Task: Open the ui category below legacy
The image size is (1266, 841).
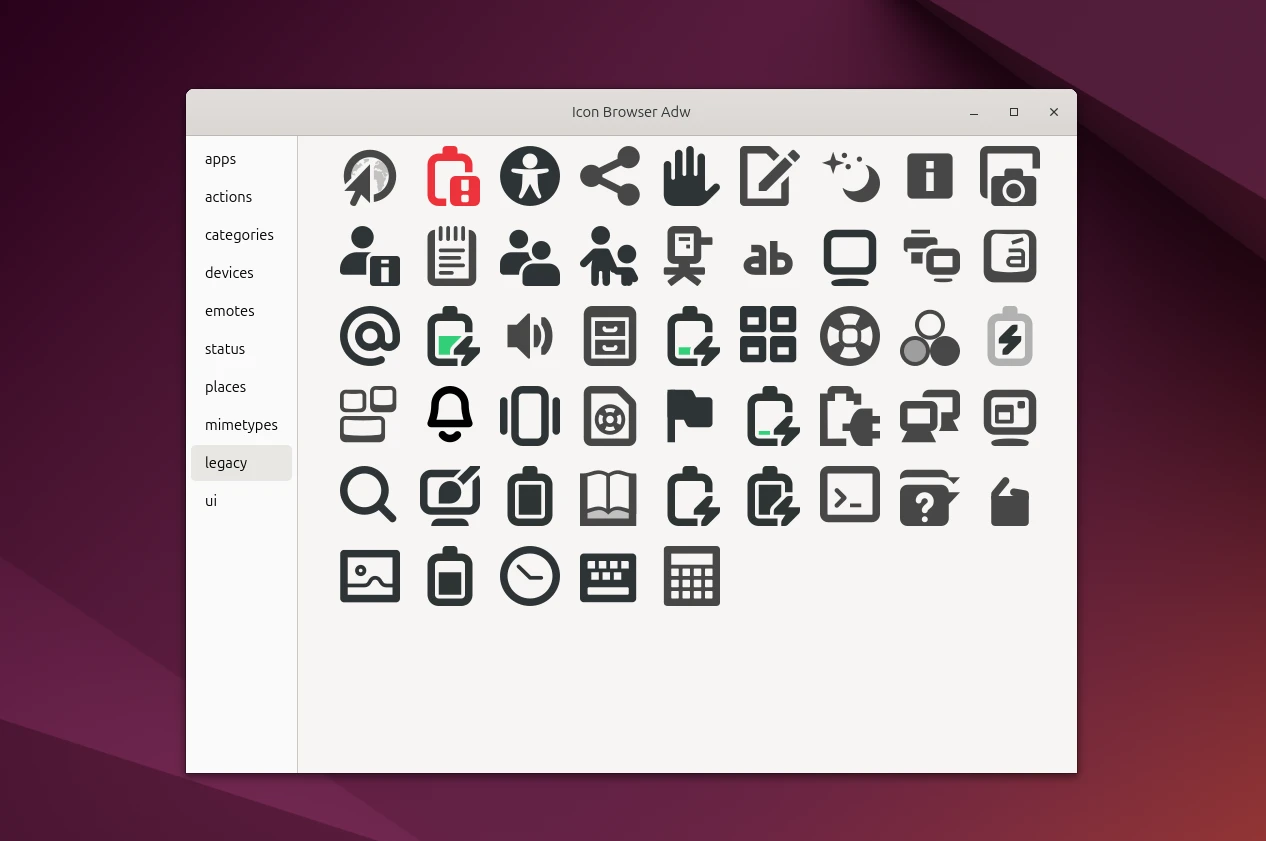Action: (x=211, y=500)
